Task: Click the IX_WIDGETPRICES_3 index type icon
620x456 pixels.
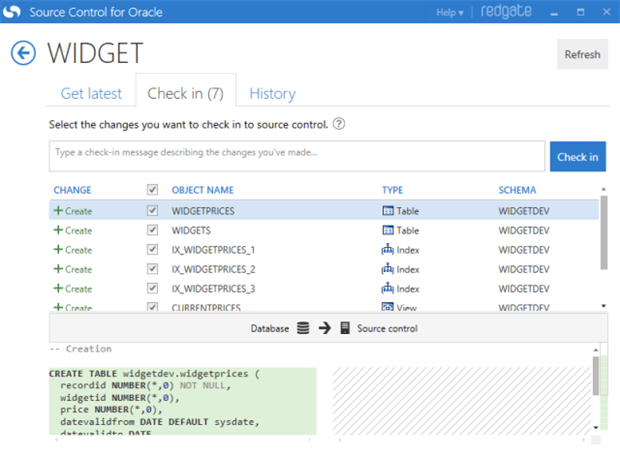Action: 388,288
